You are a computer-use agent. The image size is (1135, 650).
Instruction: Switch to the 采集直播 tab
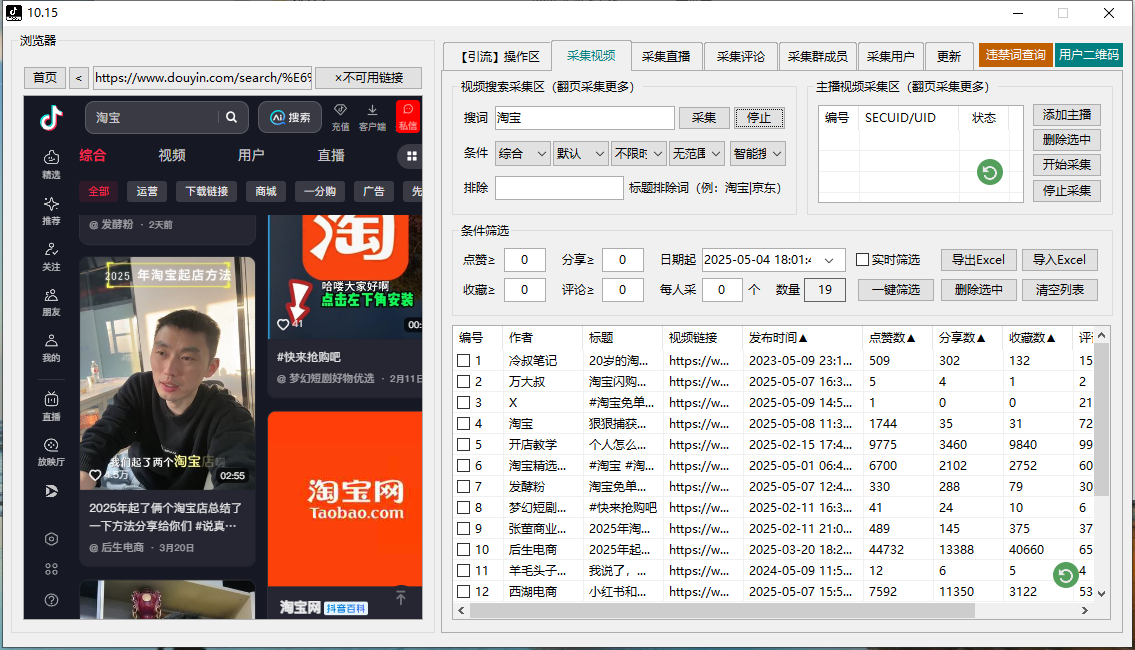click(x=666, y=57)
